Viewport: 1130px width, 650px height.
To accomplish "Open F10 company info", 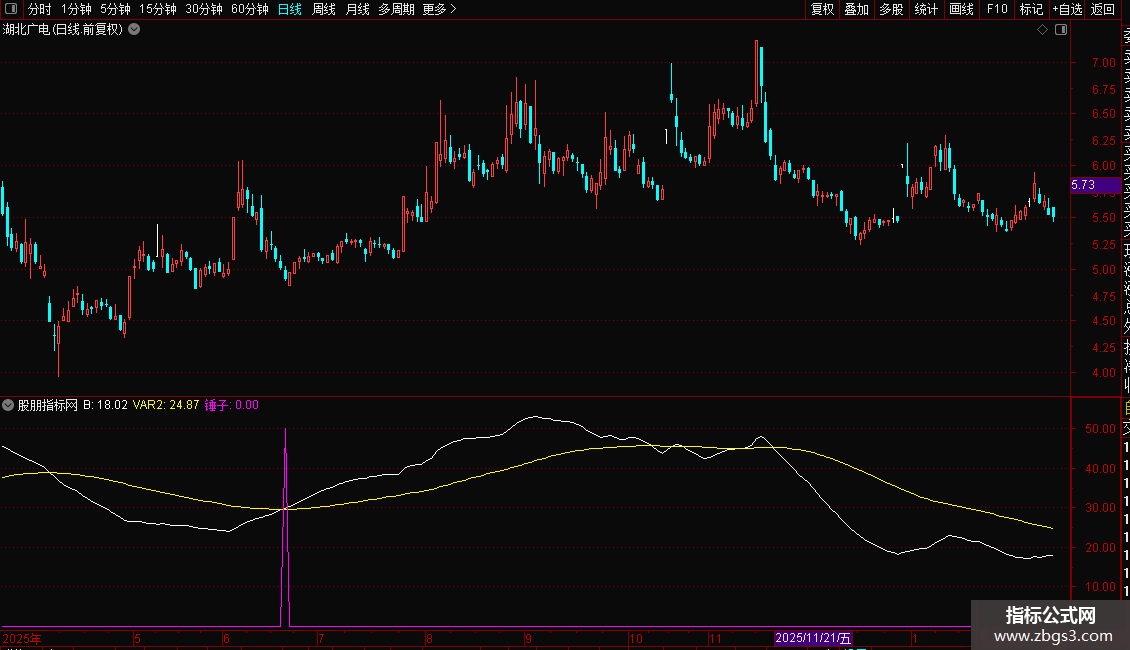I will [x=996, y=9].
